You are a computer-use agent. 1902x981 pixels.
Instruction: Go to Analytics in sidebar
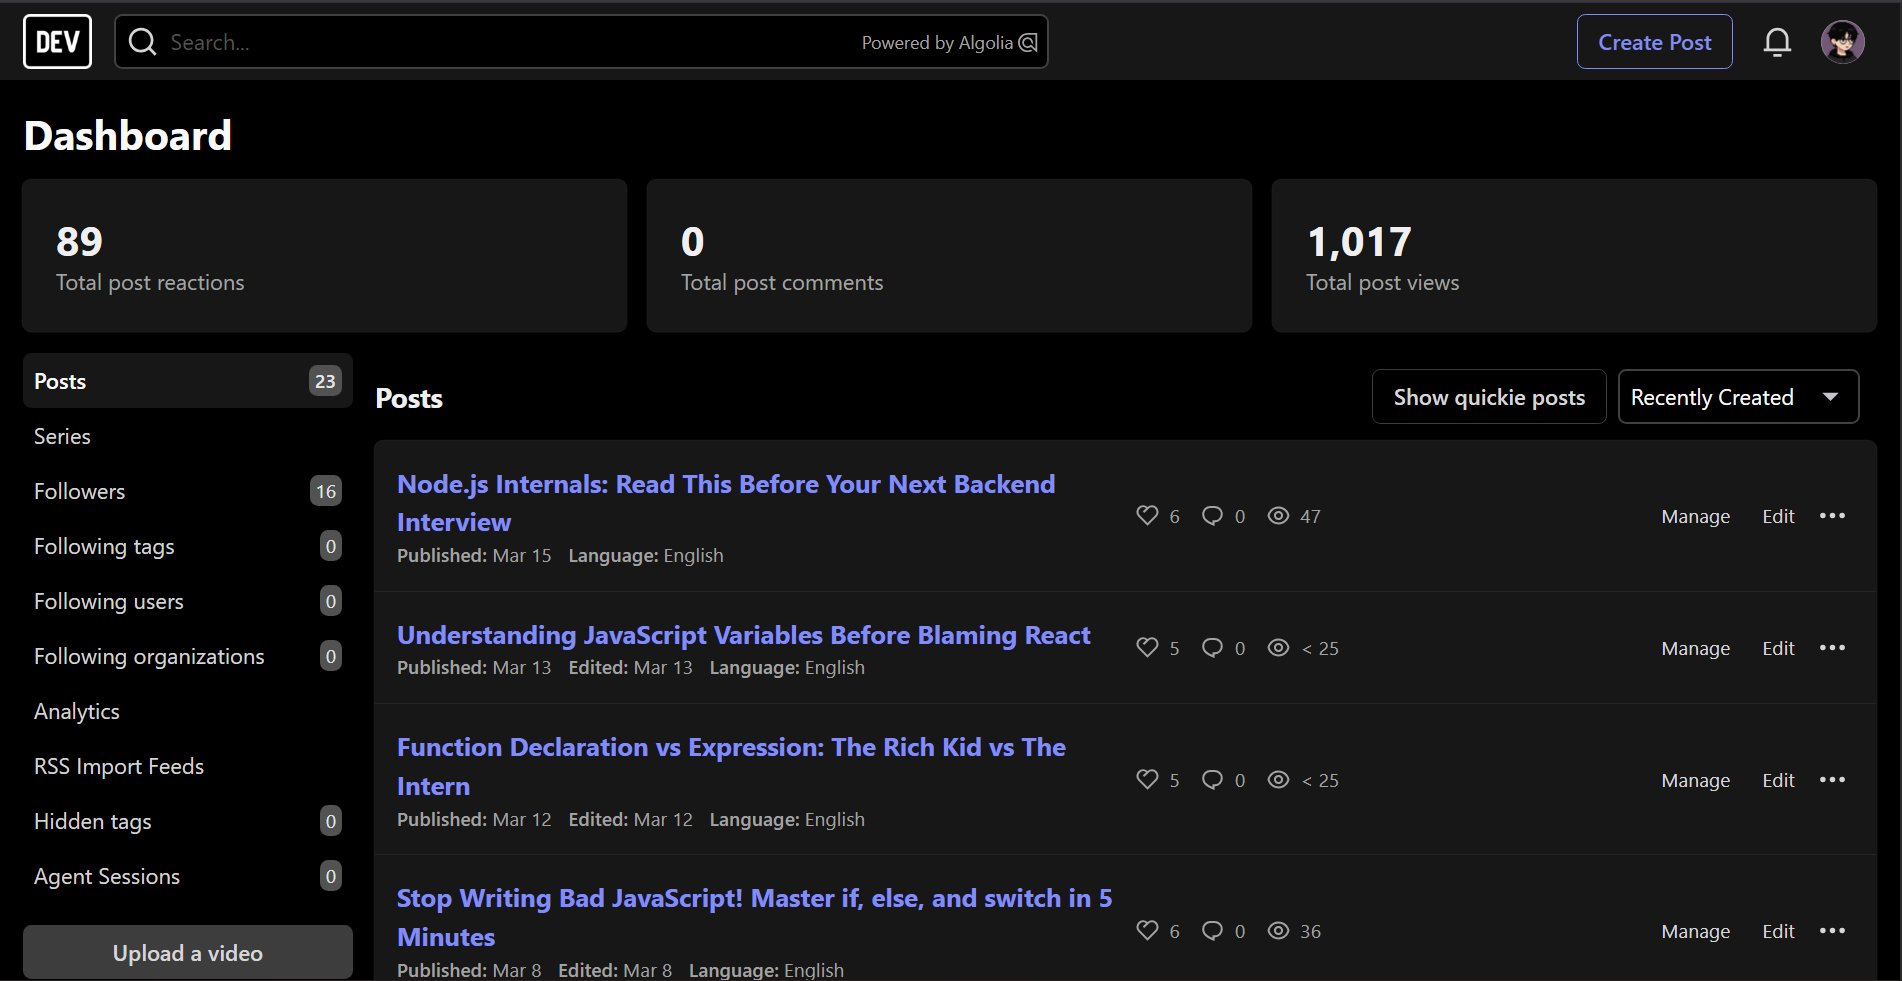tap(77, 711)
